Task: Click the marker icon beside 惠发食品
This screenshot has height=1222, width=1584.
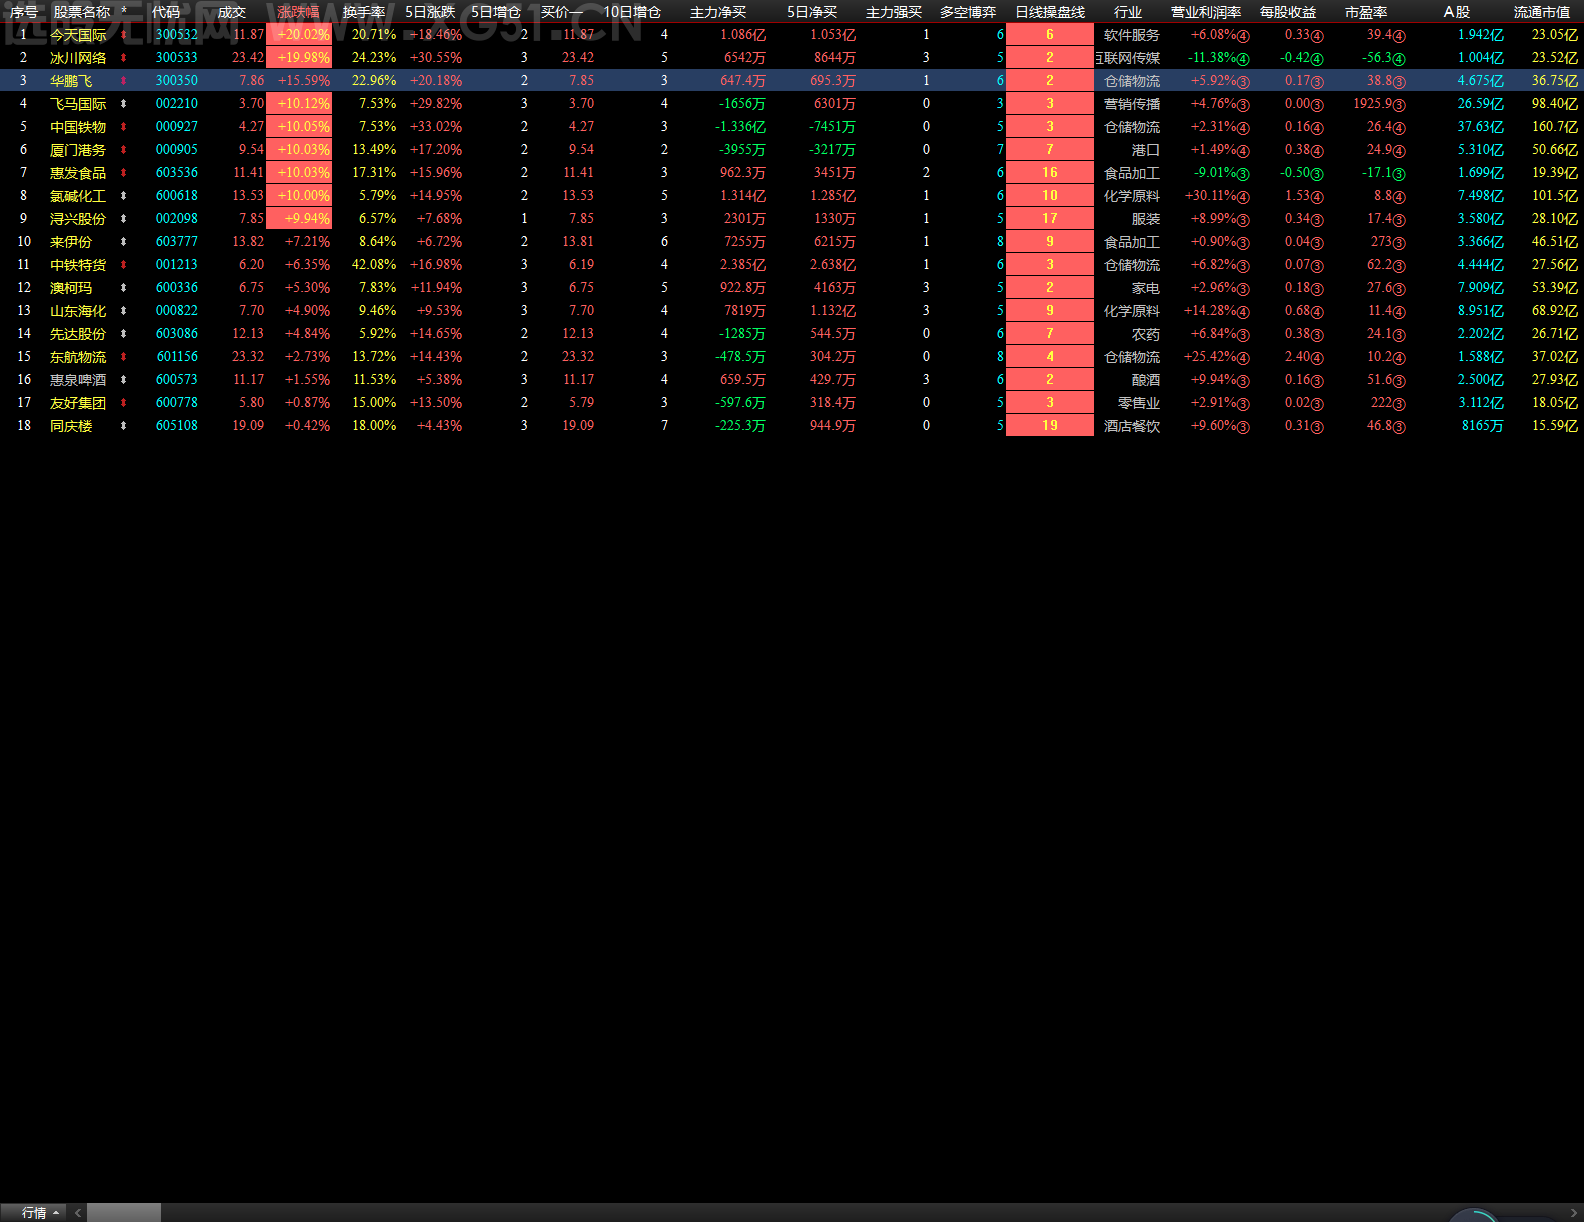Action: coord(123,173)
